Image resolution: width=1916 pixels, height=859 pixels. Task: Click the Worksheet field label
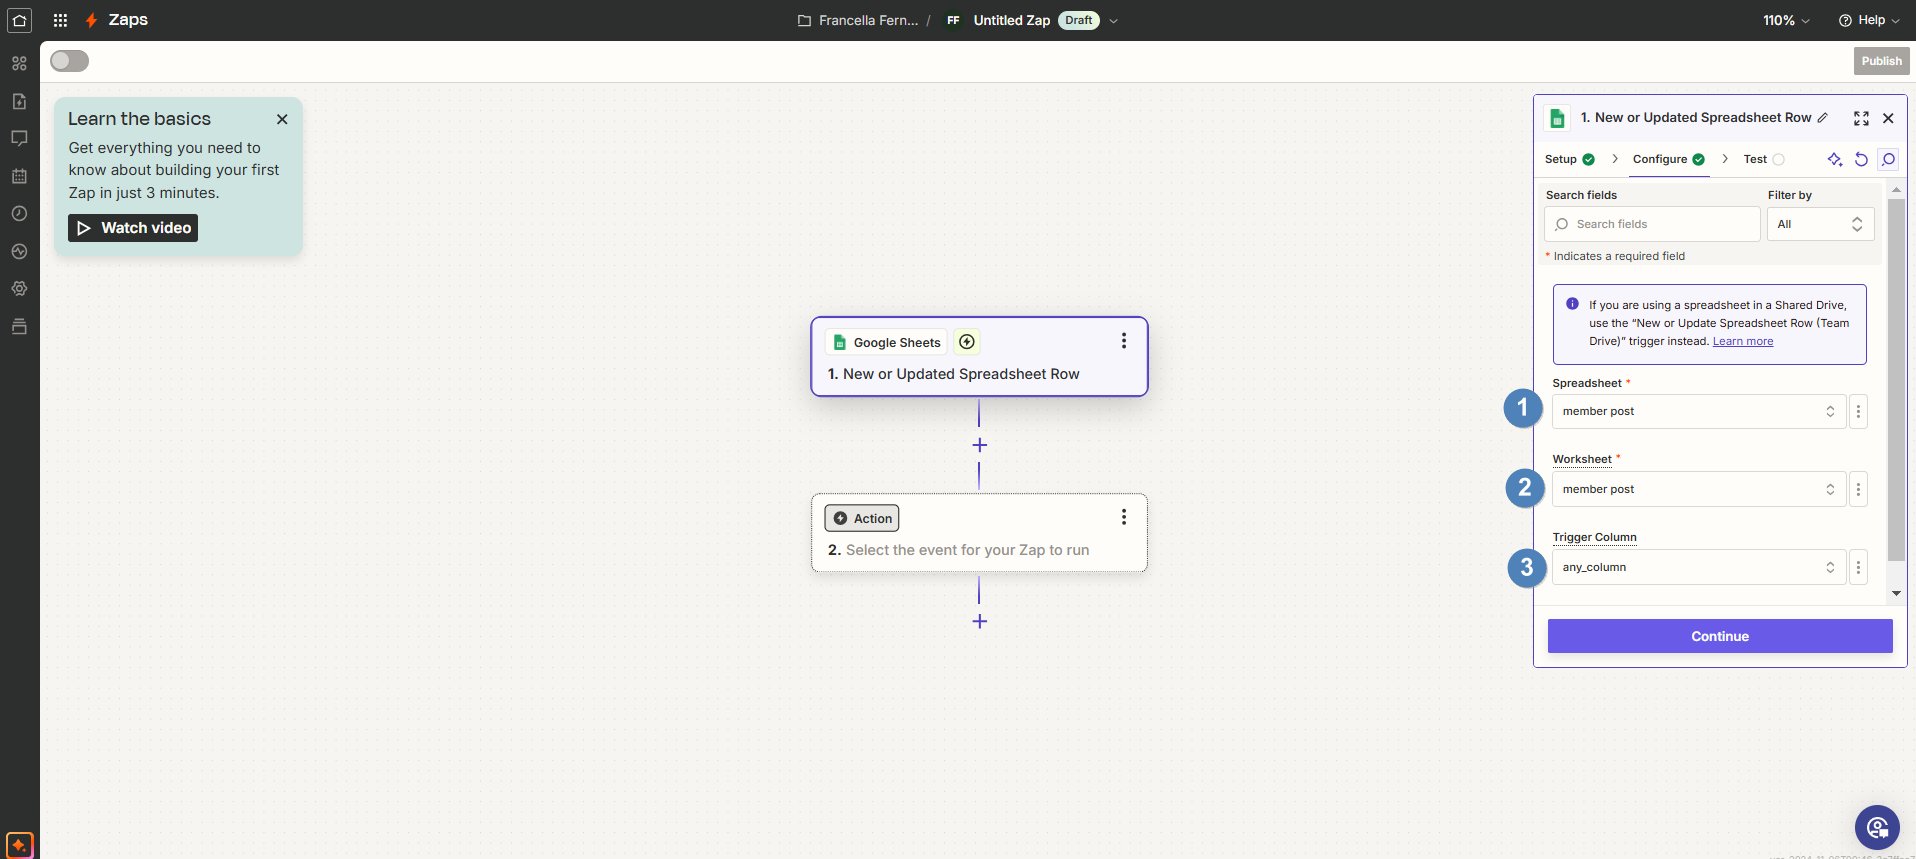click(x=1582, y=459)
